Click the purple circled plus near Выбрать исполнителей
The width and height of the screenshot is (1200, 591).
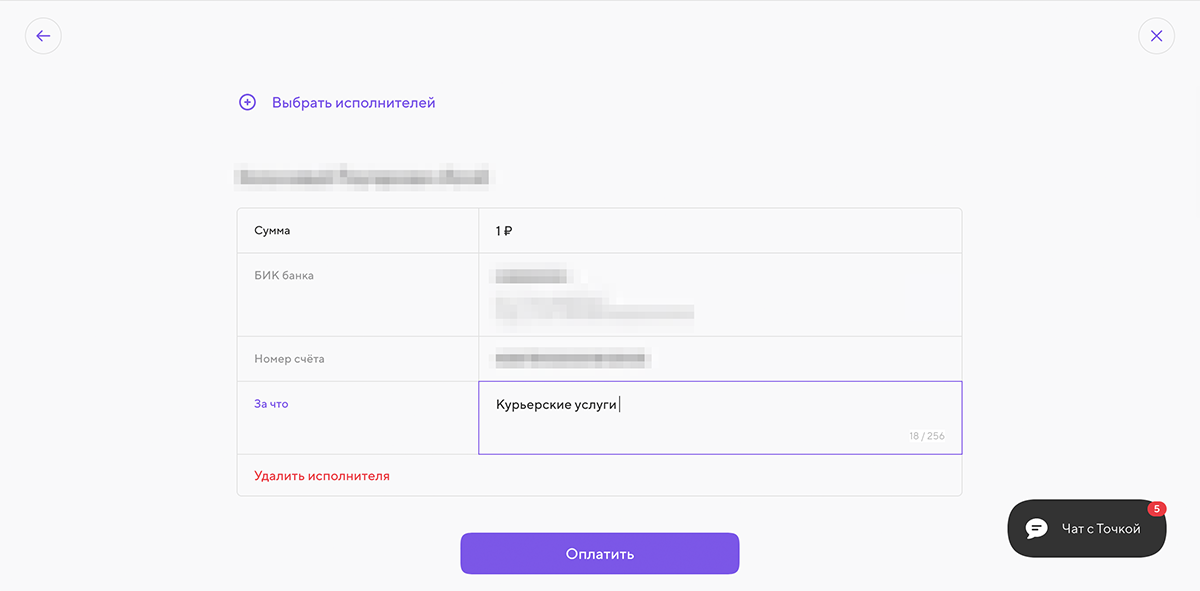(x=247, y=102)
